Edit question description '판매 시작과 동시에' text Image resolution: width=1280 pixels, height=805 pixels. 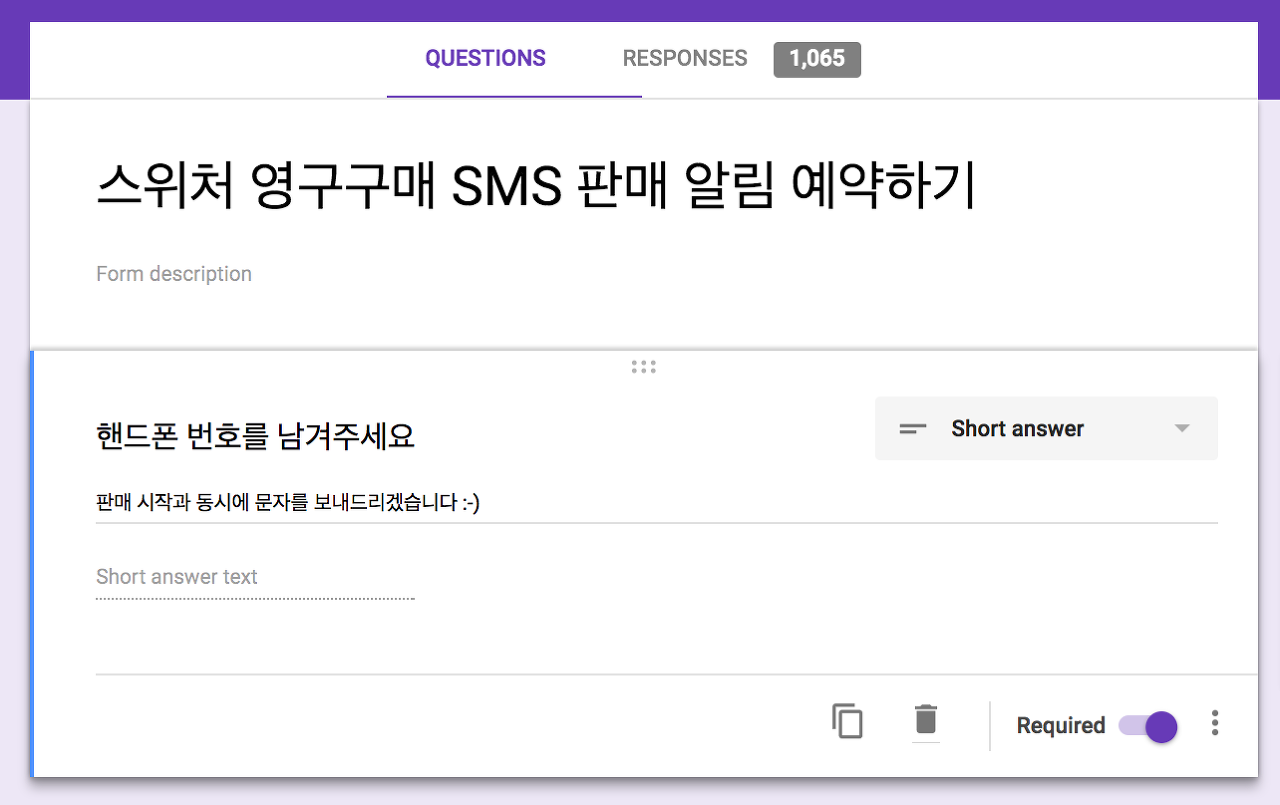point(288,503)
